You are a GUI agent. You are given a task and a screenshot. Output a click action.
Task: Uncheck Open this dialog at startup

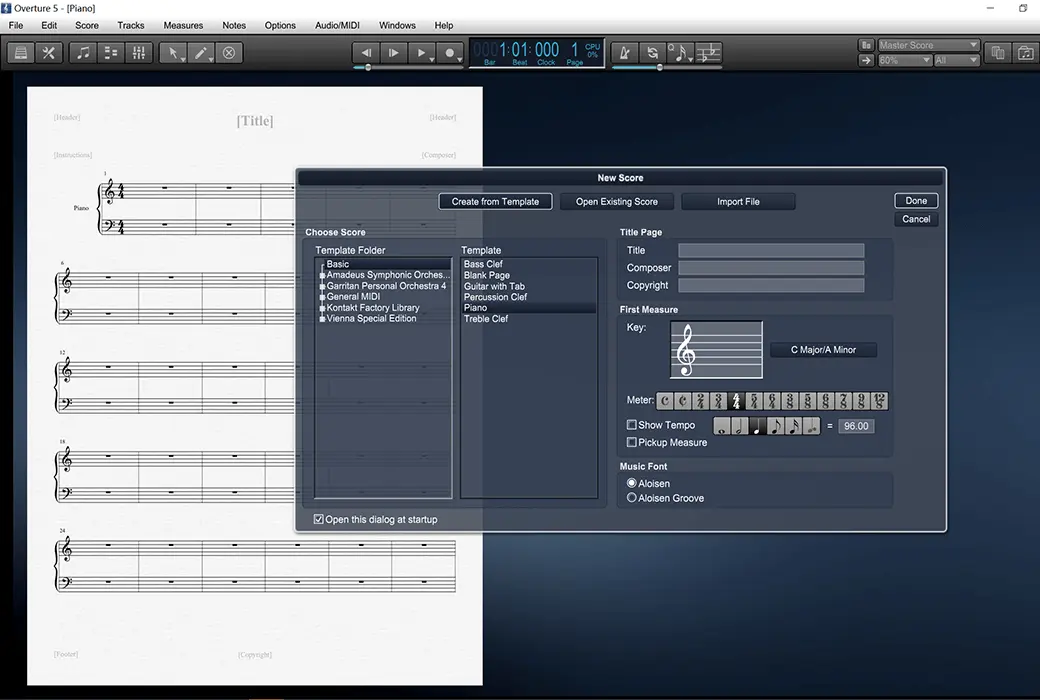pyautogui.click(x=319, y=519)
